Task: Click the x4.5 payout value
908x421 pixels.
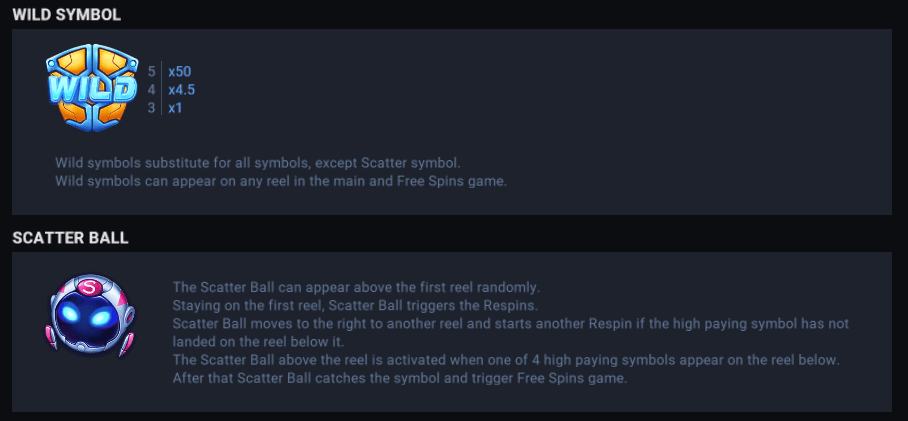Action: (x=184, y=90)
